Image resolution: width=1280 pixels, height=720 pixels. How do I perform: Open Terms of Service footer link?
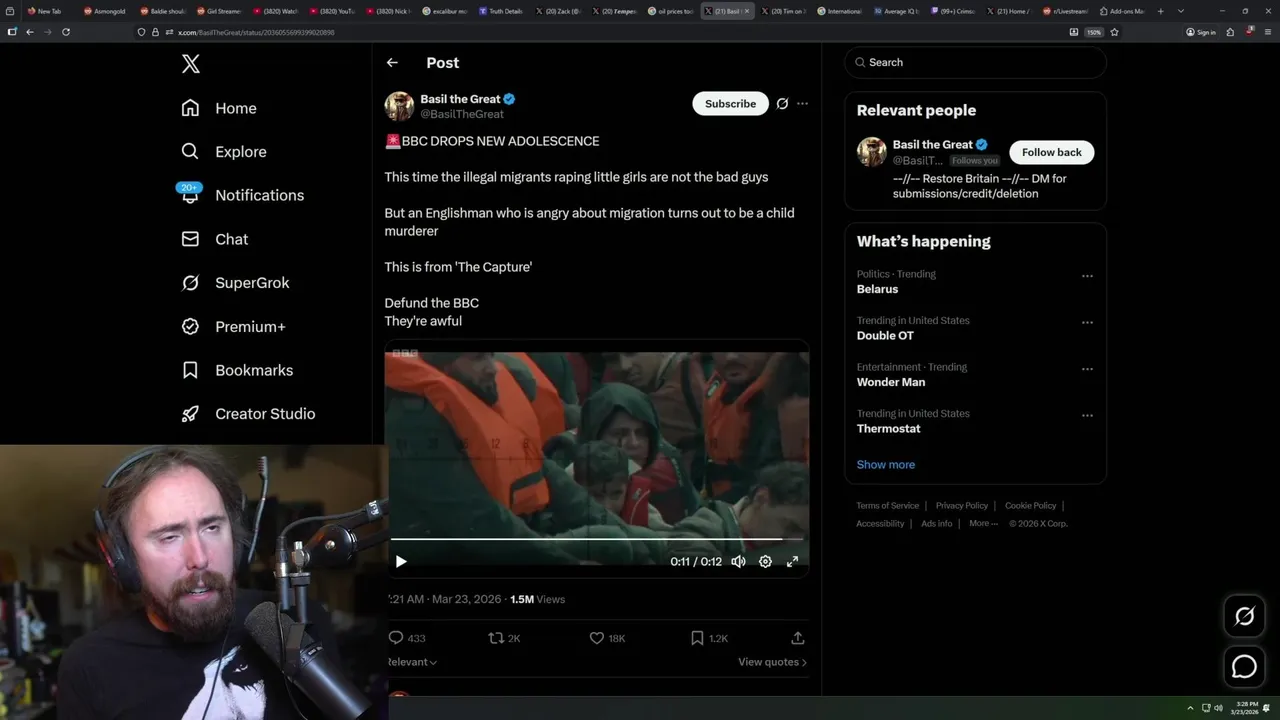pos(887,506)
